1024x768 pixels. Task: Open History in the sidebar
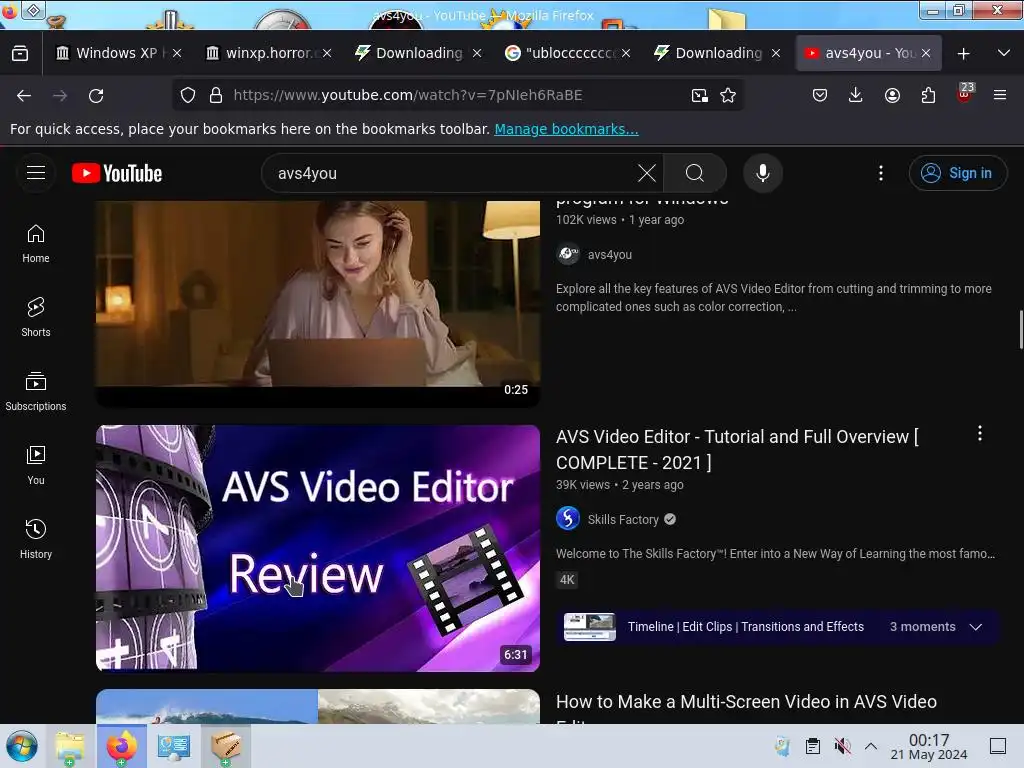click(x=36, y=539)
